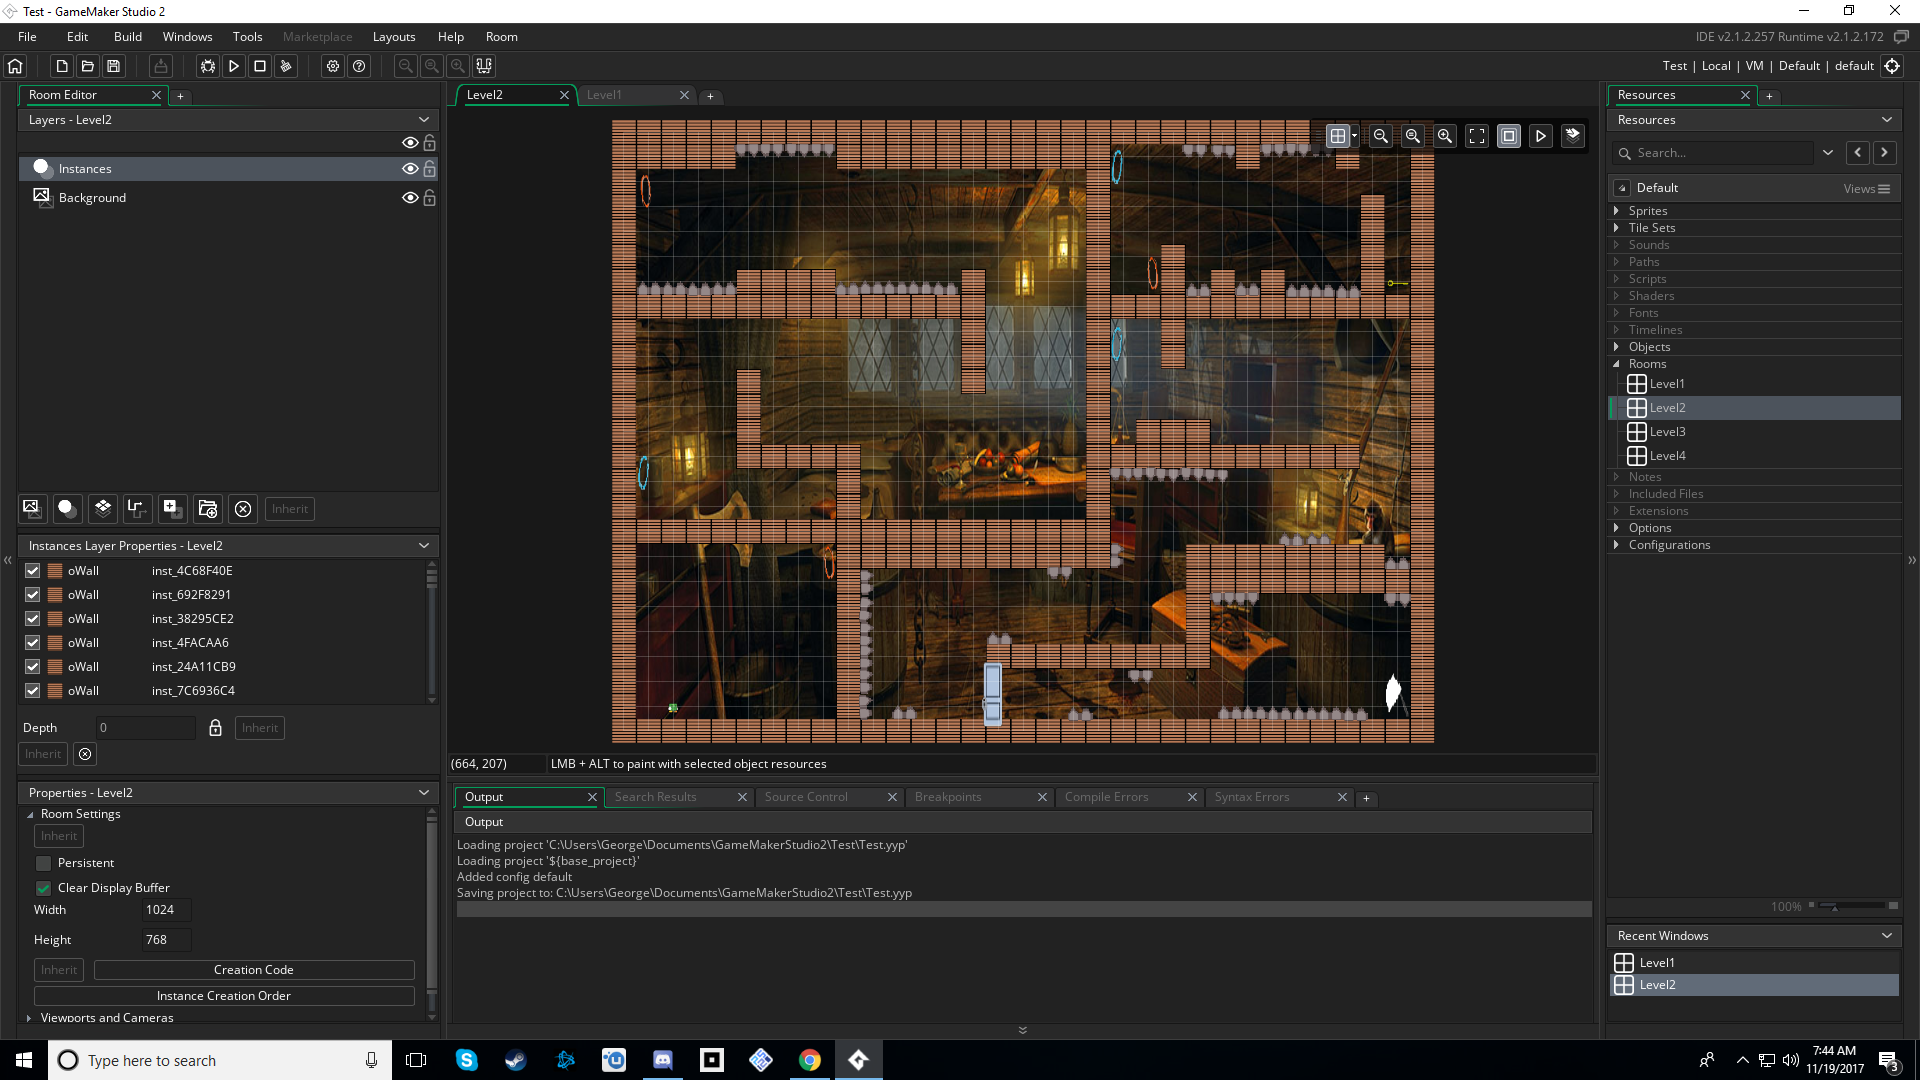Center and fit room in view
Image resolution: width=1920 pixels, height=1080 pixels.
(1476, 136)
